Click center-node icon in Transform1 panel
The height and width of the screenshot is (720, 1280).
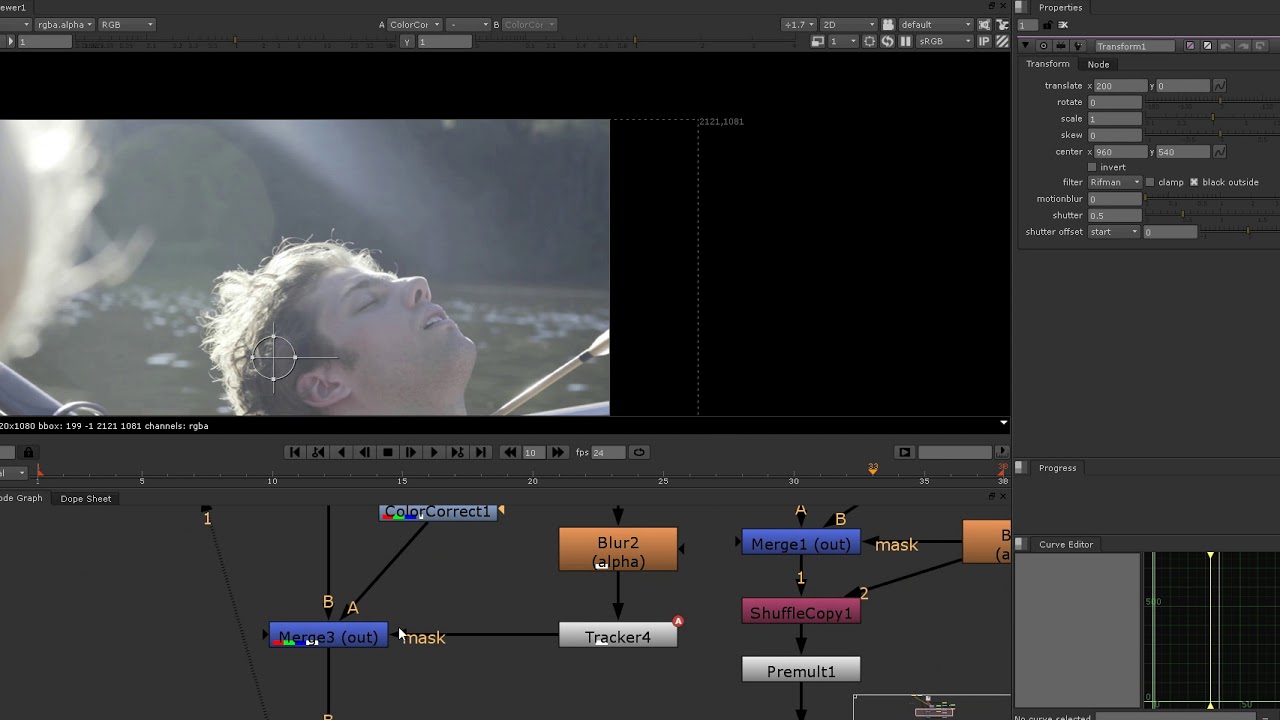point(1044,46)
